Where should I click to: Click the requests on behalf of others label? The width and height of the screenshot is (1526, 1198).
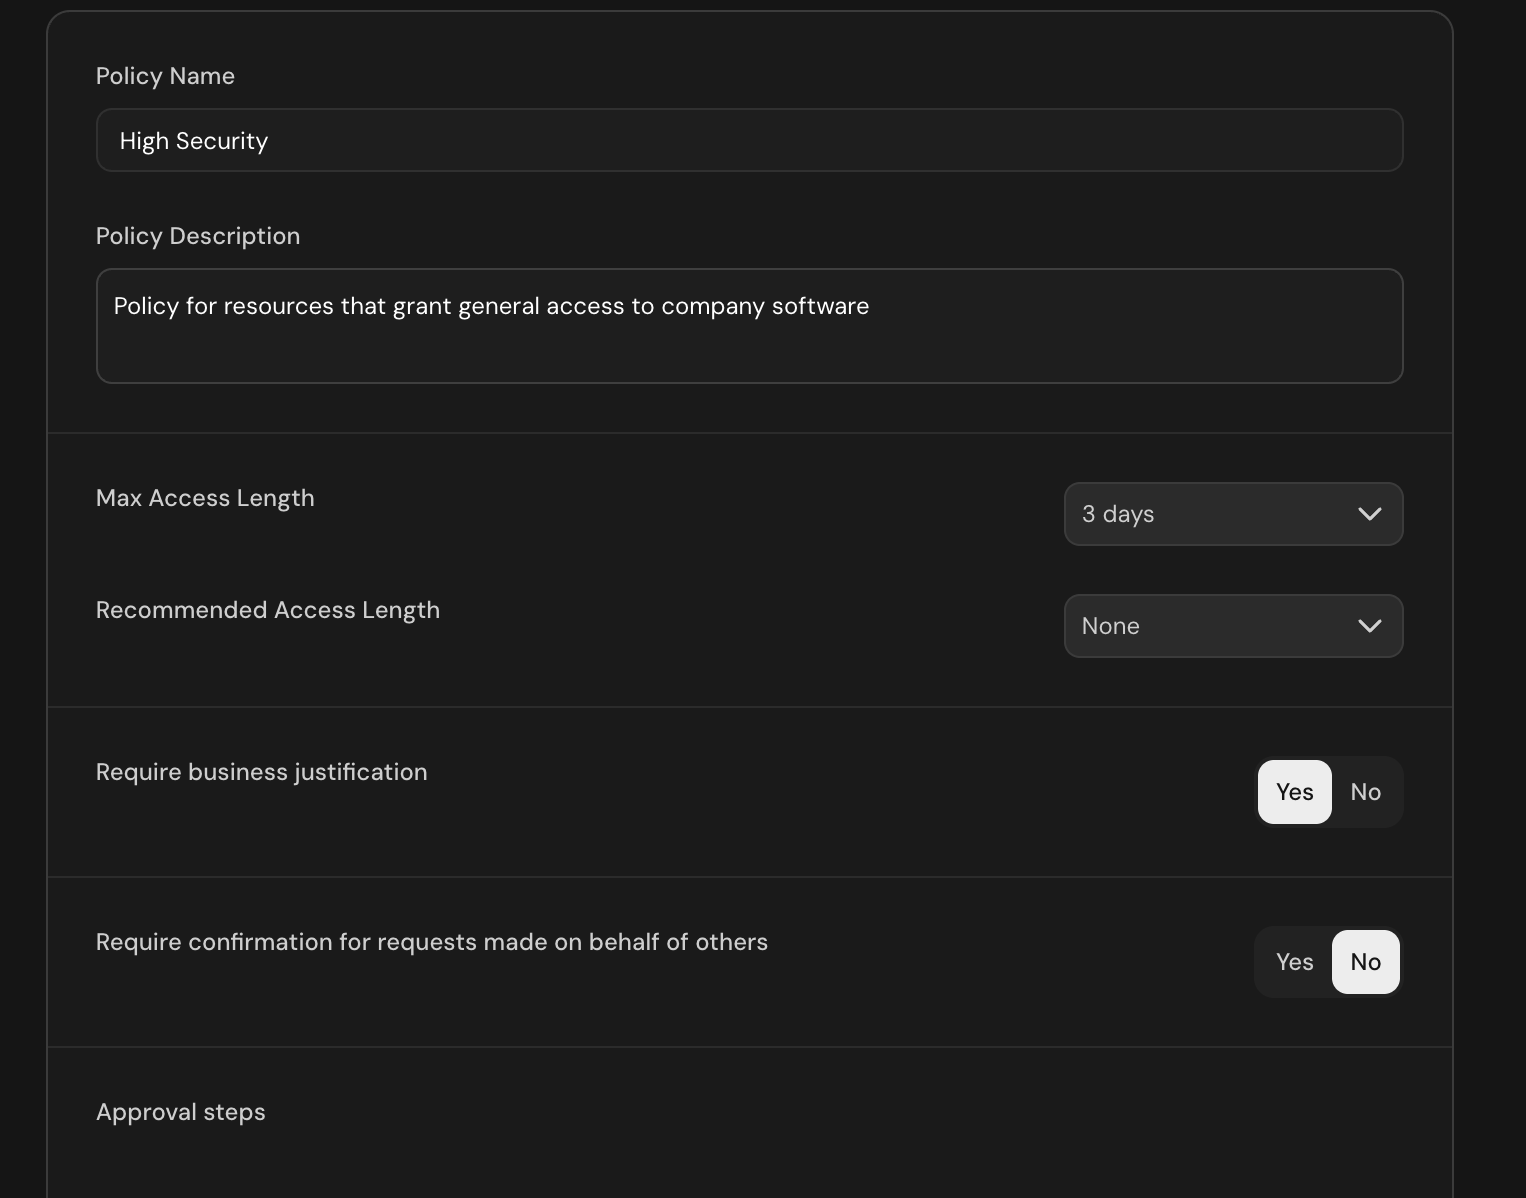click(x=432, y=942)
